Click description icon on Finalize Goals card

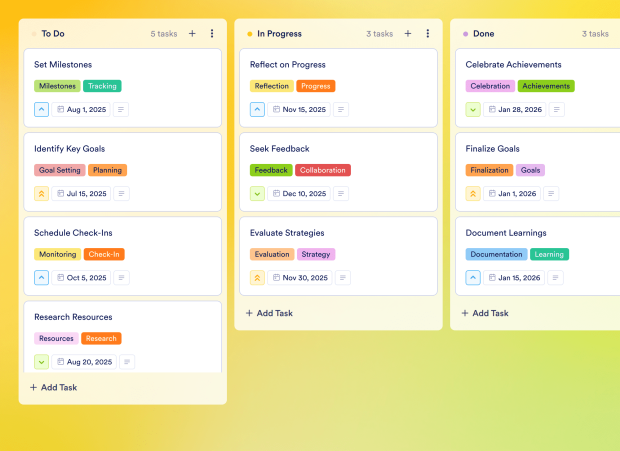(x=551, y=194)
